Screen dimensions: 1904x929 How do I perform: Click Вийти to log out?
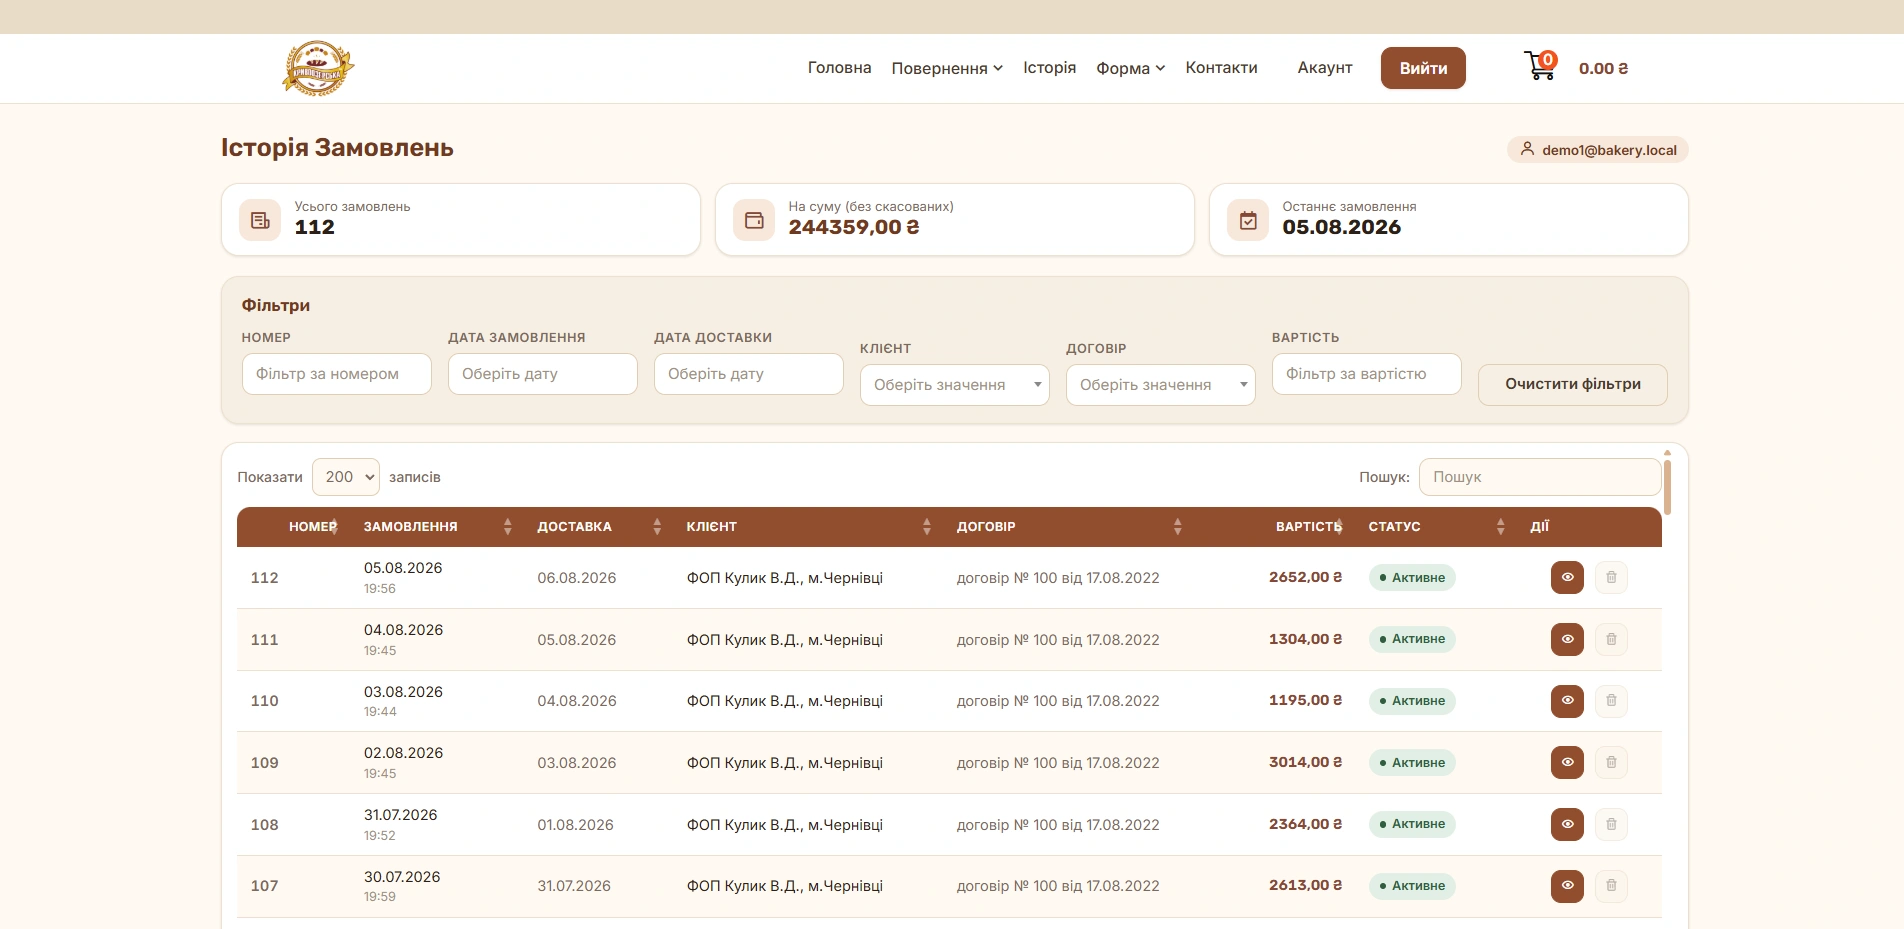click(x=1423, y=68)
